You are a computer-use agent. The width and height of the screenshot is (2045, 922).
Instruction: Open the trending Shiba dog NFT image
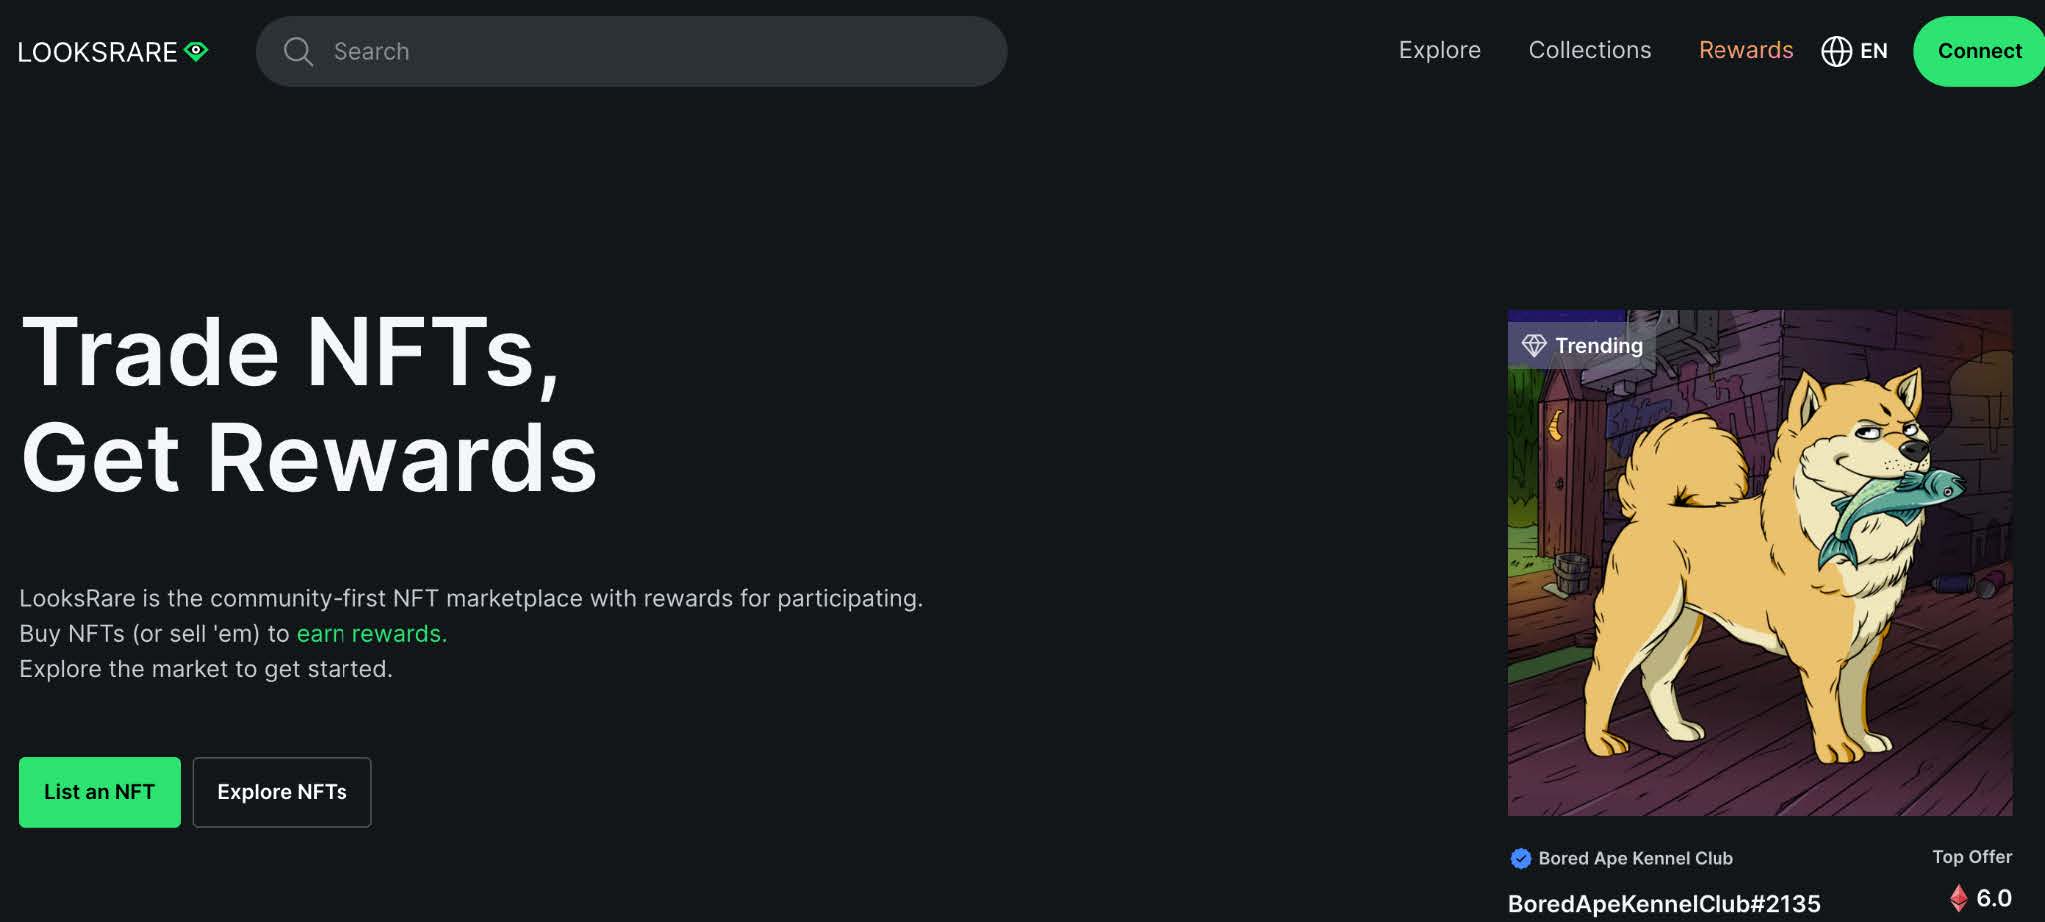pyautogui.click(x=1760, y=563)
